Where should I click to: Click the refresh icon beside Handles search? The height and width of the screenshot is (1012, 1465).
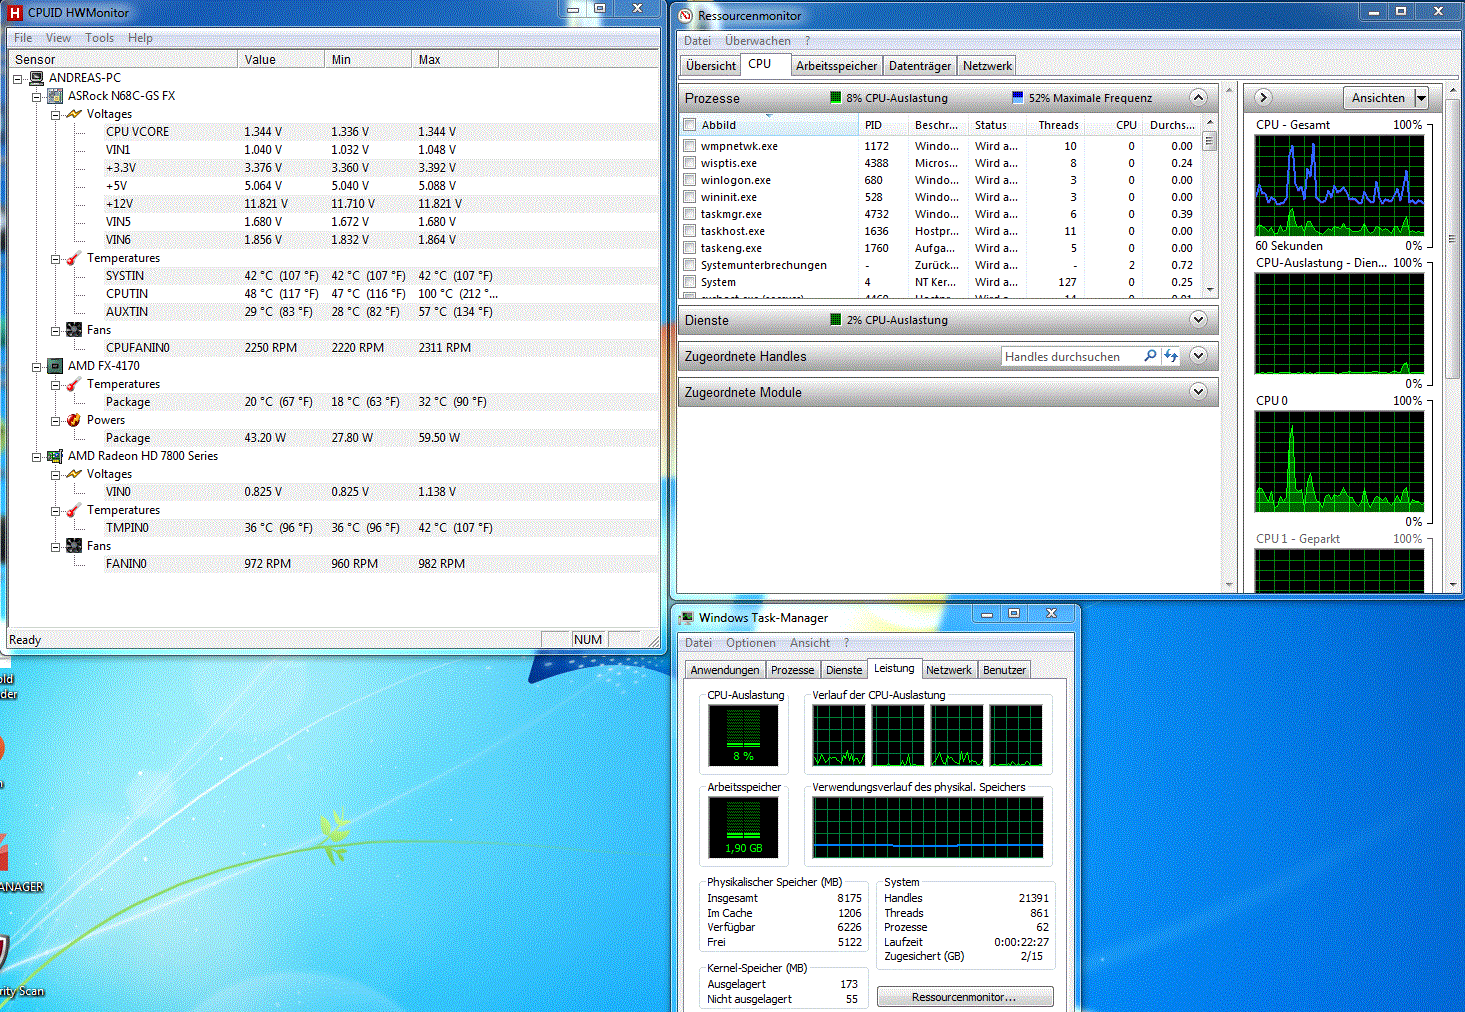point(1171,356)
